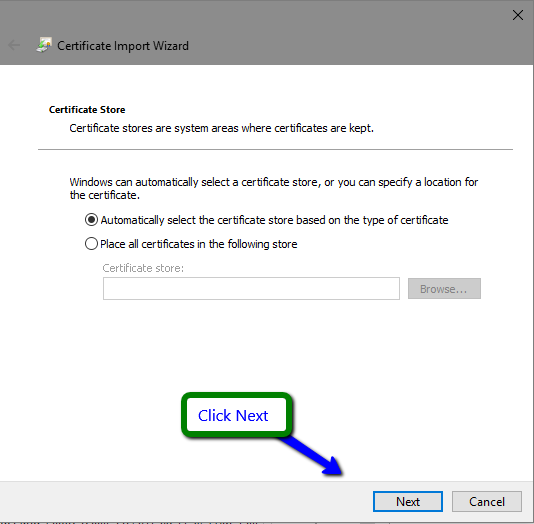Close the Certificate Import Wizard window
The width and height of the screenshot is (534, 524).
(518, 15)
